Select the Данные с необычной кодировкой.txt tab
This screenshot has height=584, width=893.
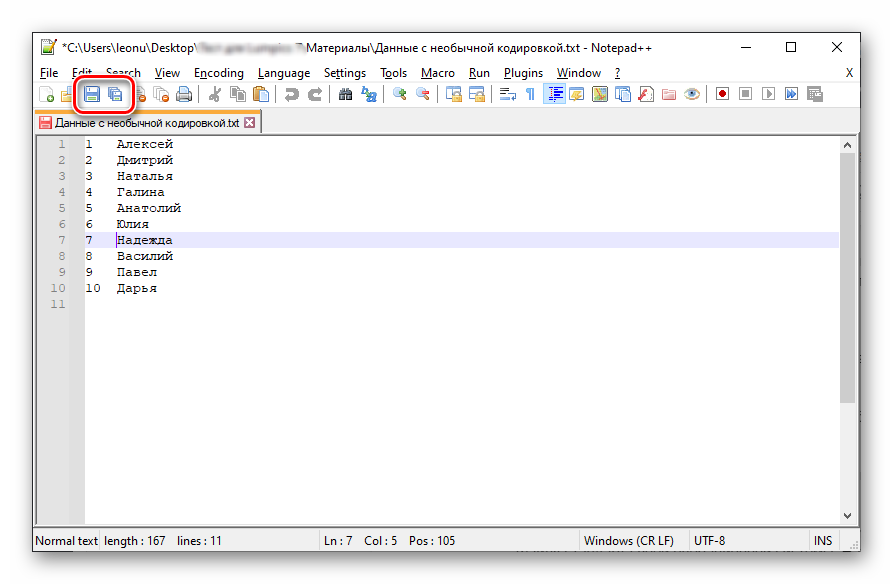pos(146,123)
